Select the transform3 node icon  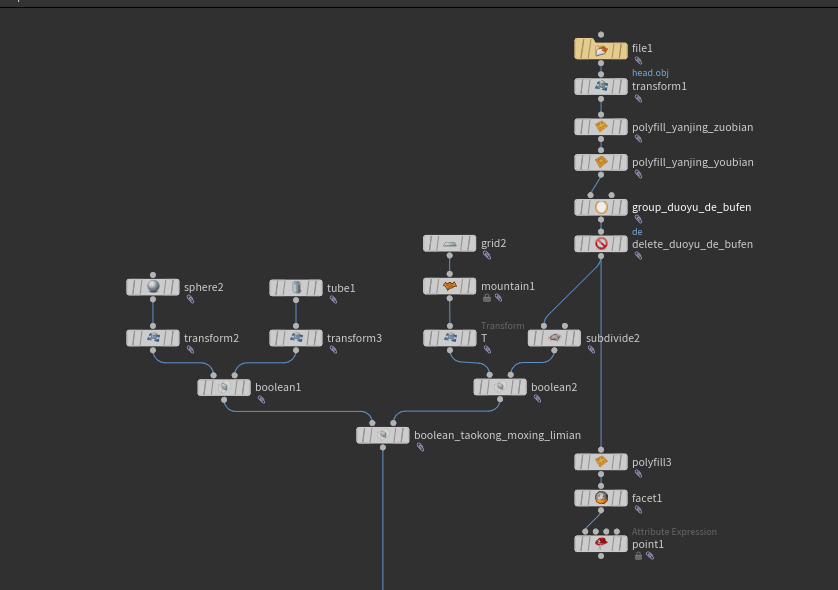296,338
